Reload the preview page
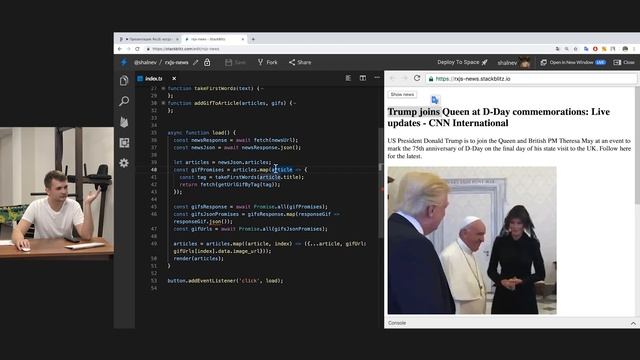The height and width of the screenshot is (360, 640). pyautogui.click(x=417, y=78)
